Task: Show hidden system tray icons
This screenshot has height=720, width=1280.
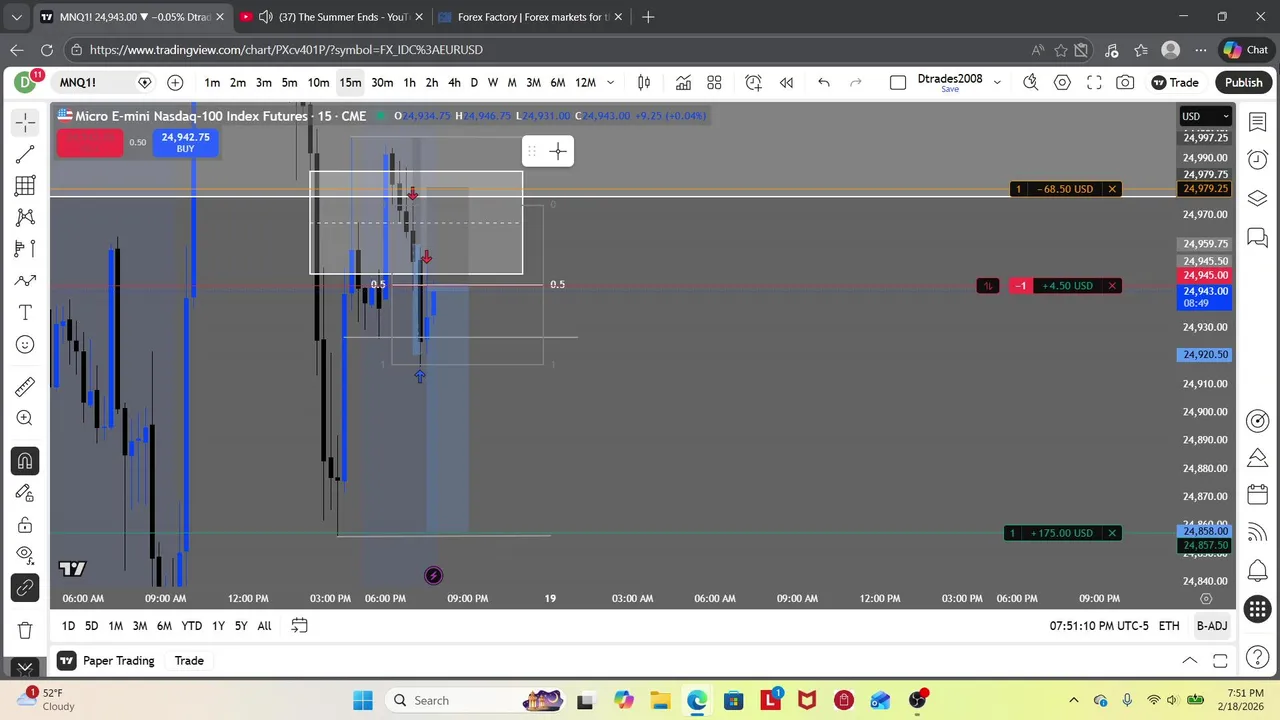Action: [1074, 700]
